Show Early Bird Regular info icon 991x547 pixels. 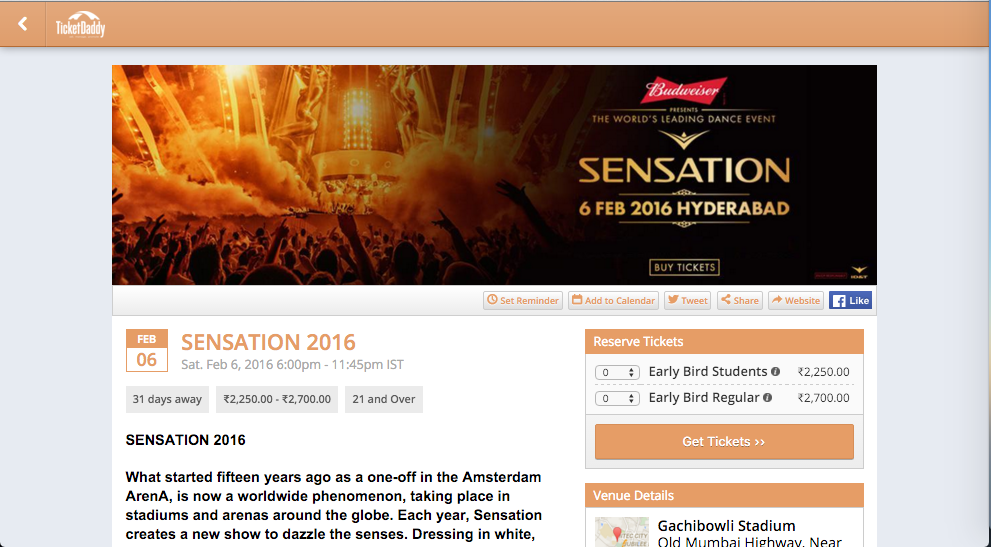coord(767,398)
